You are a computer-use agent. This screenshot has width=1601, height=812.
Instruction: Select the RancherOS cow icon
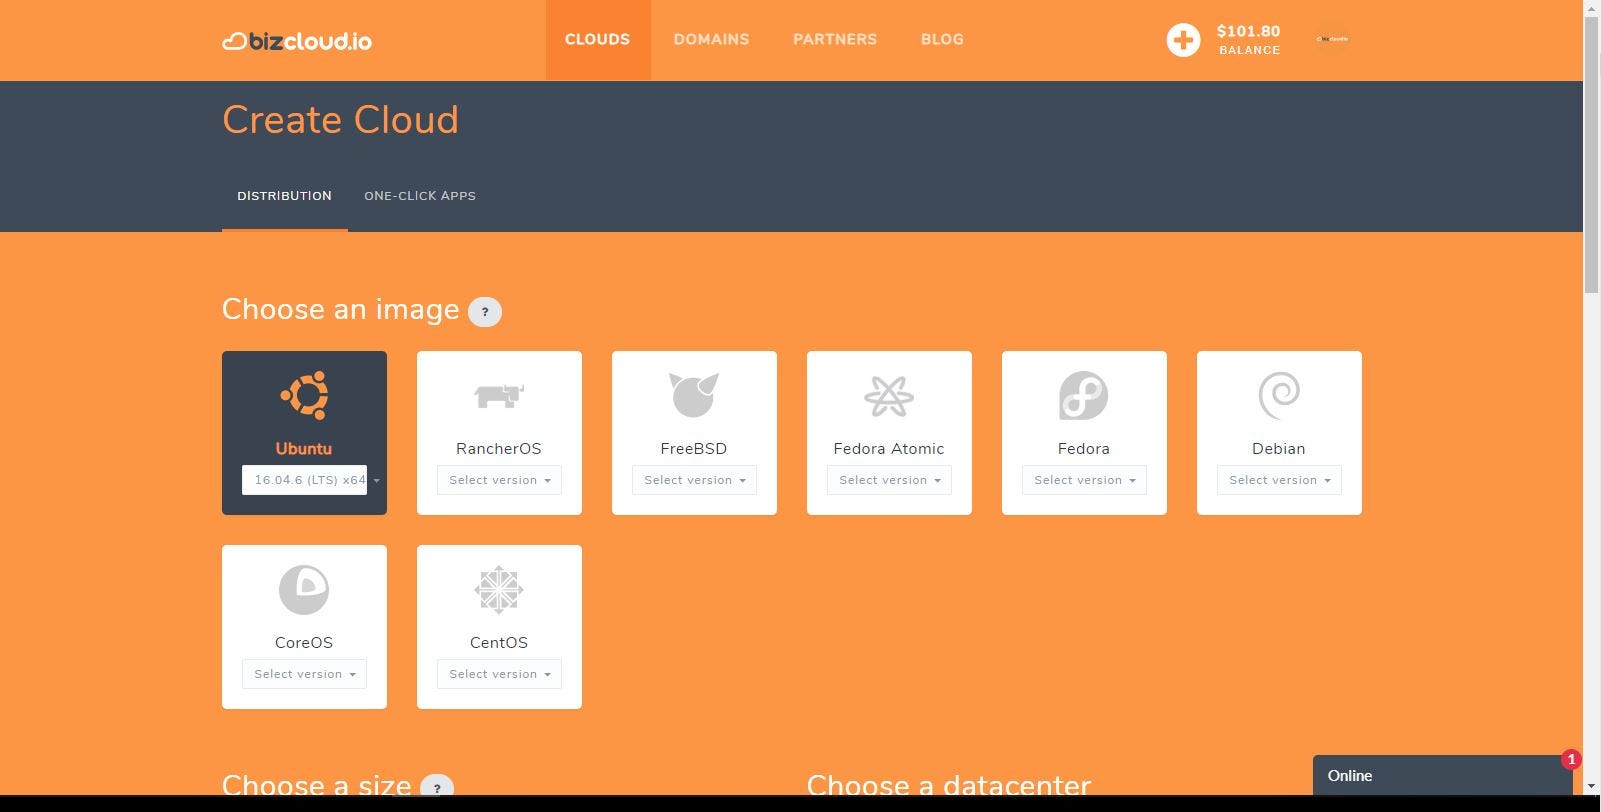coord(499,396)
